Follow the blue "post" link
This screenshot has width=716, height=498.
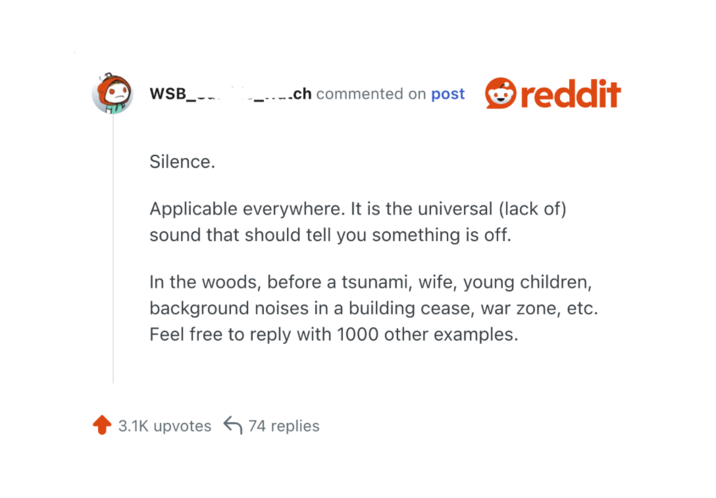tap(448, 94)
